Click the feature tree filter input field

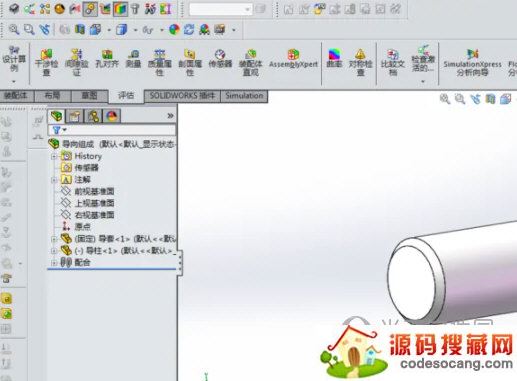112,130
